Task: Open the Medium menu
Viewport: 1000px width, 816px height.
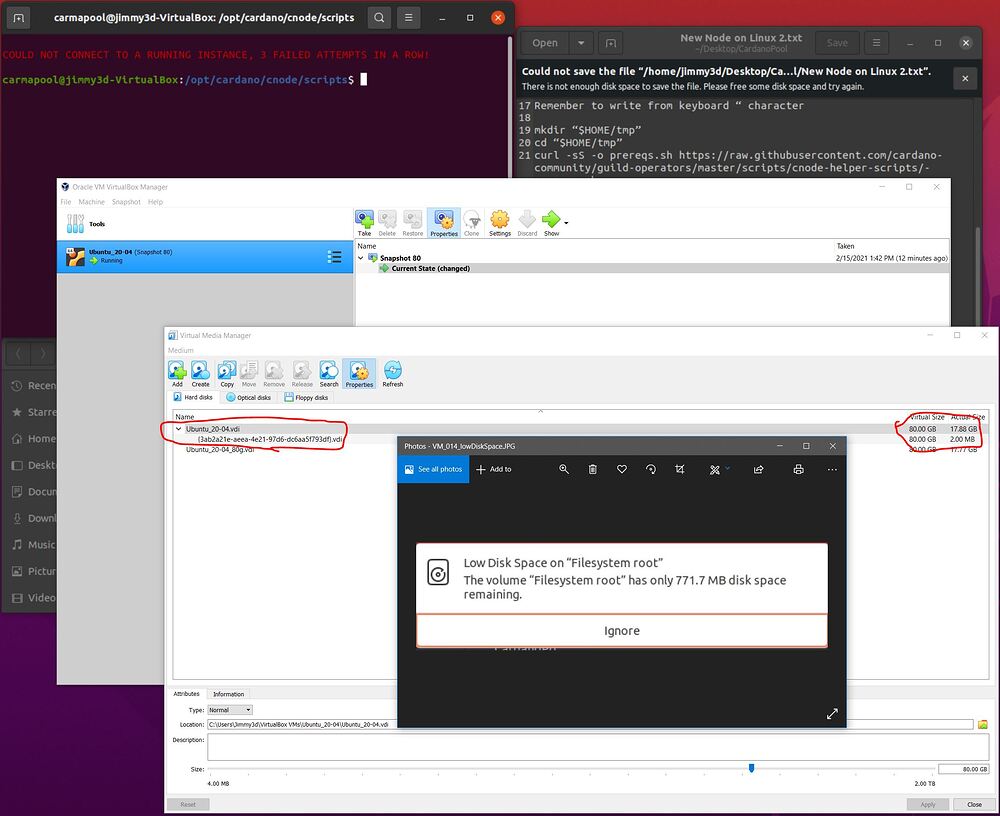Action: coord(180,350)
